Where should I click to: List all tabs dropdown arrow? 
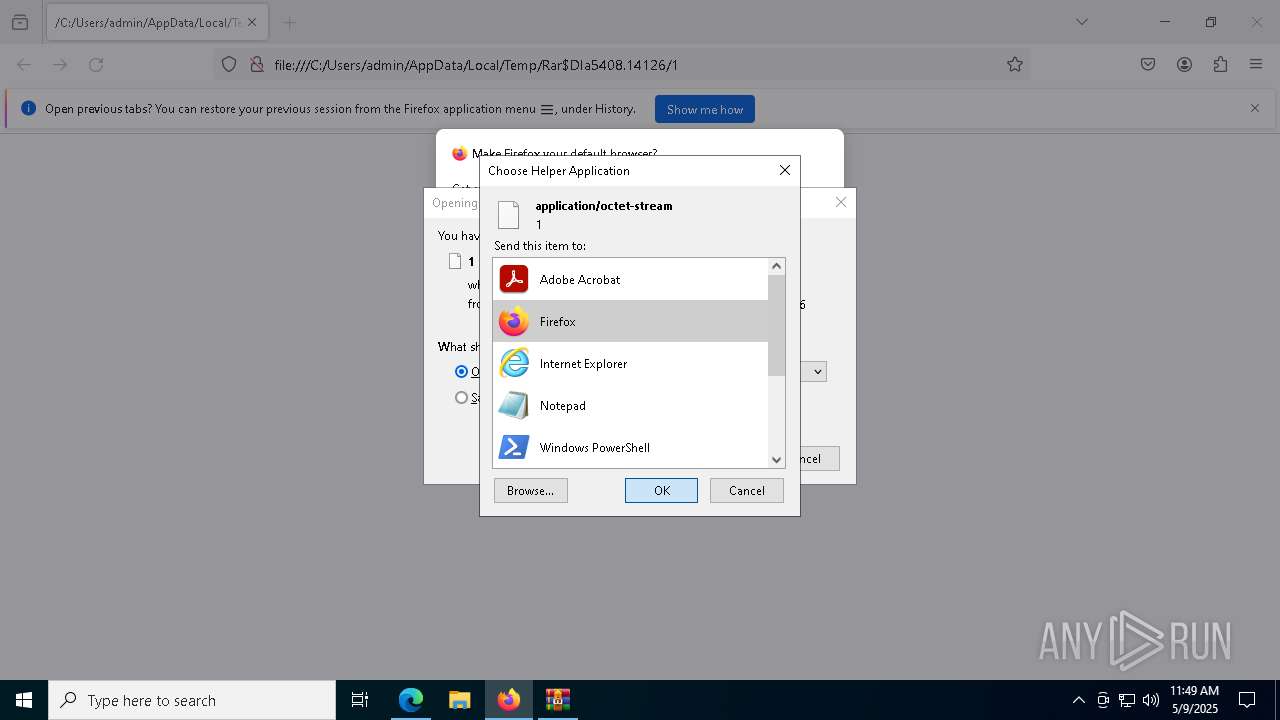1081,22
